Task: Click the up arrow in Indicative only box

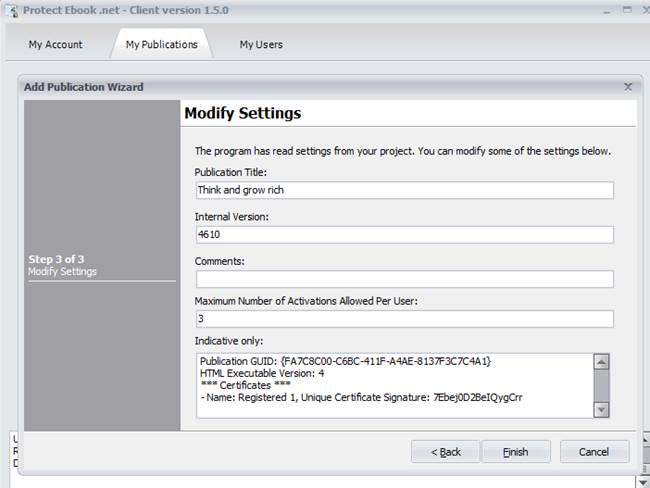Action: pyautogui.click(x=601, y=362)
